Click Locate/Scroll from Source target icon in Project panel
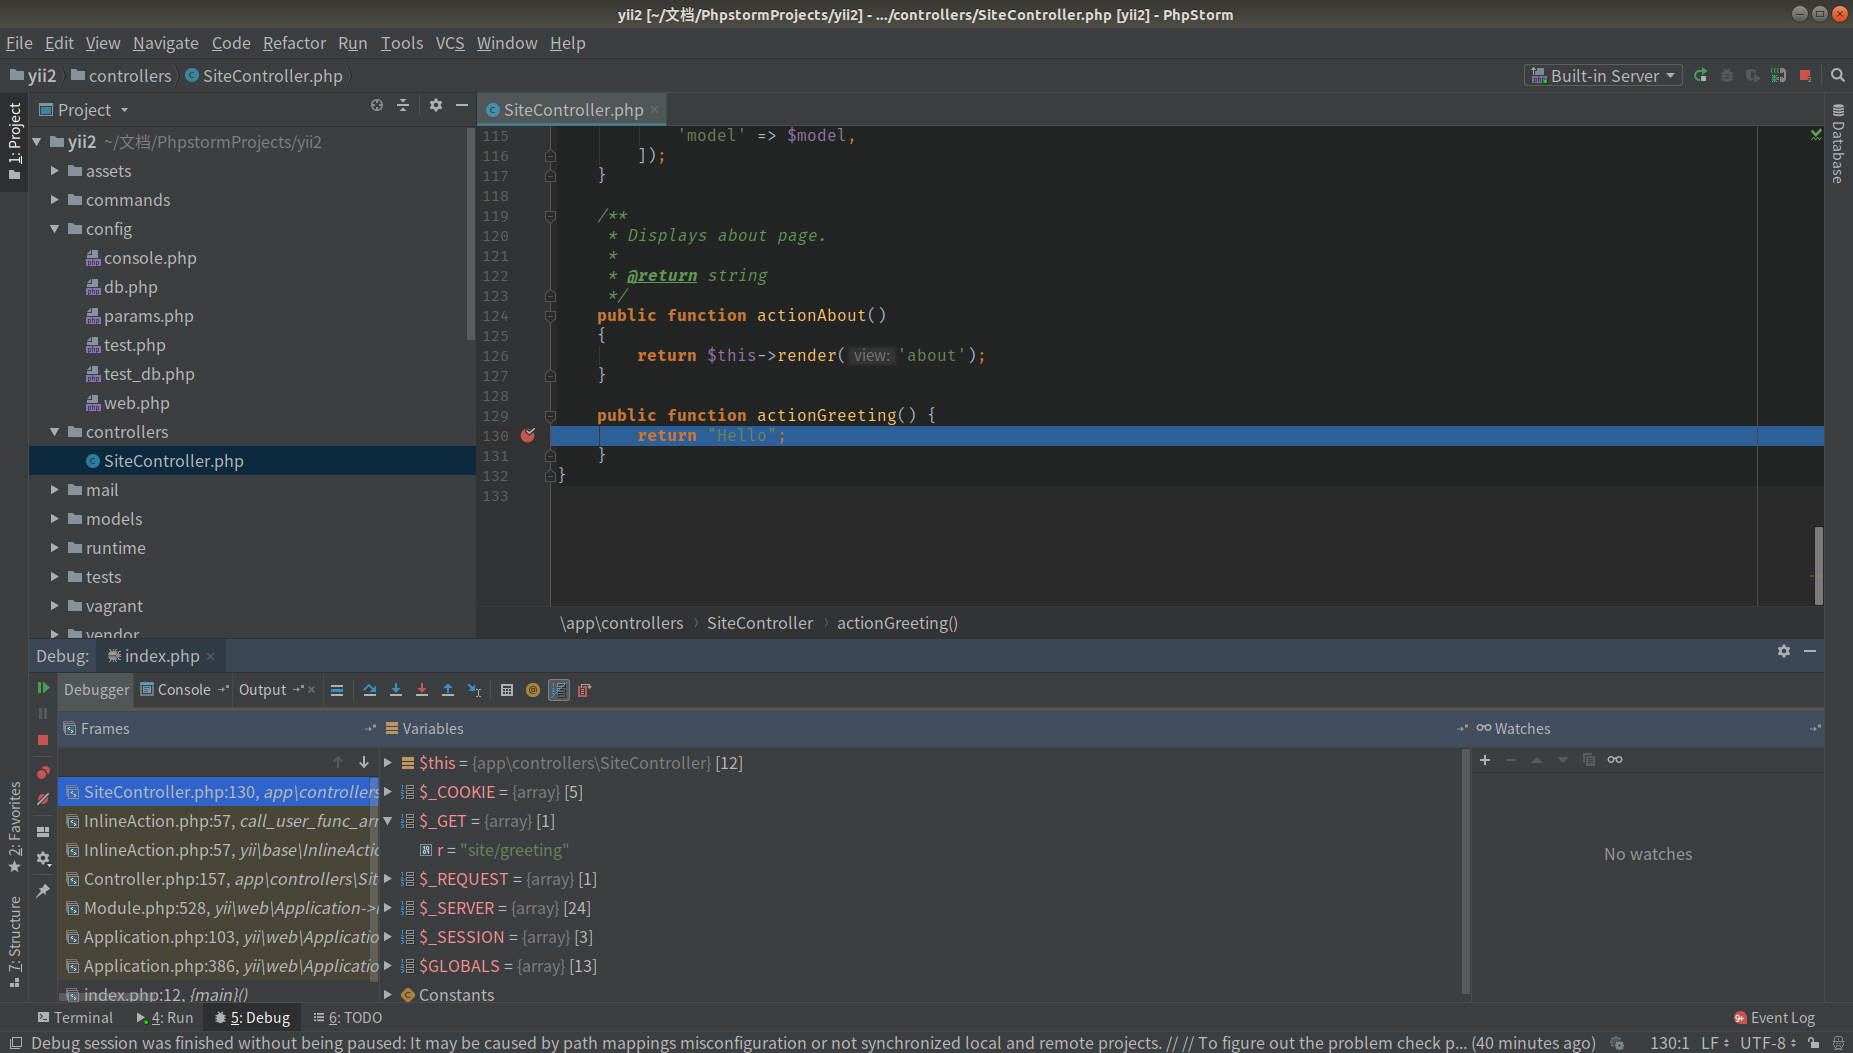Image resolution: width=1853 pixels, height=1053 pixels. (377, 105)
